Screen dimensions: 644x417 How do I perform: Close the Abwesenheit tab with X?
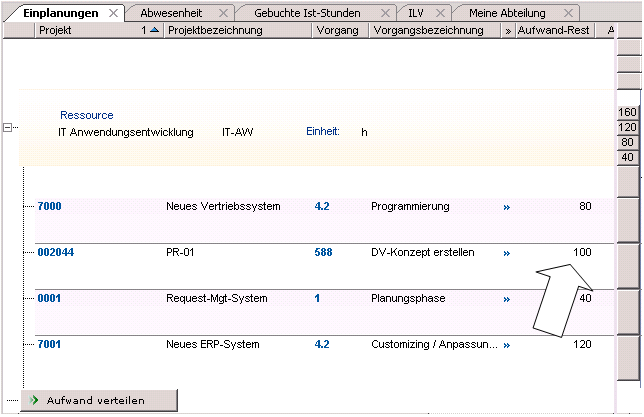coord(223,13)
